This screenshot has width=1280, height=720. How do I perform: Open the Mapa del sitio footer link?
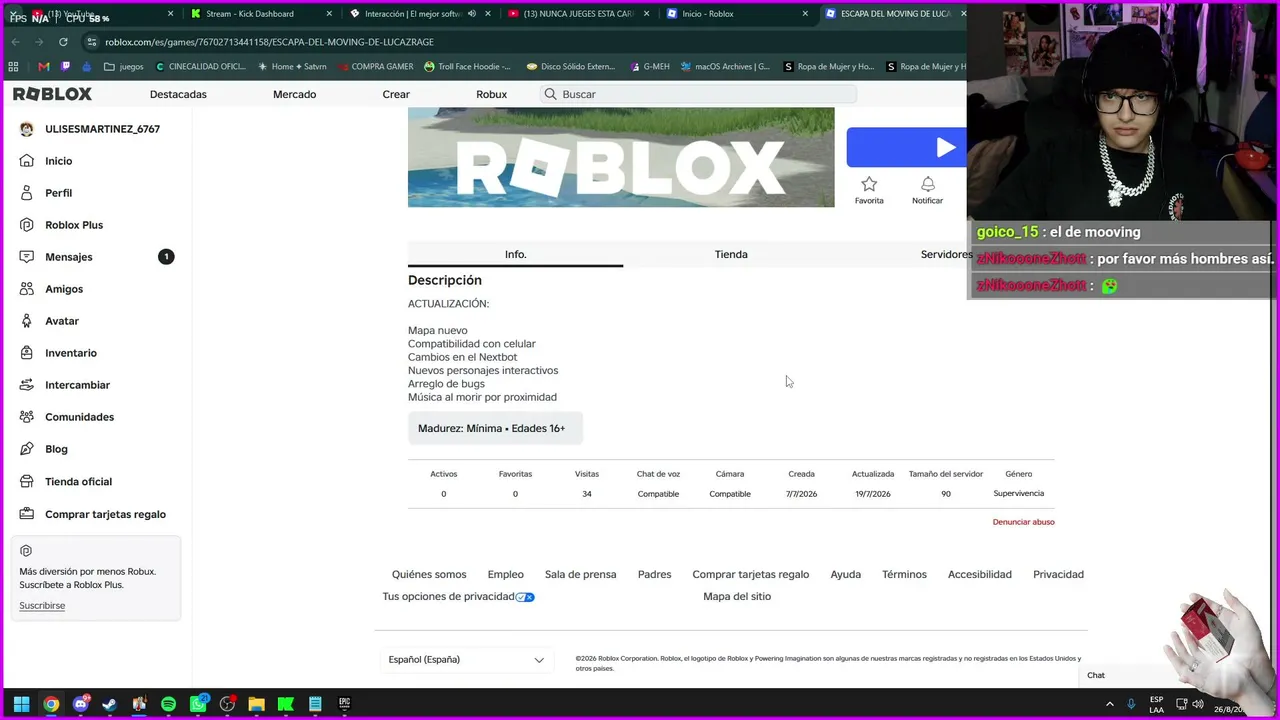tap(737, 597)
